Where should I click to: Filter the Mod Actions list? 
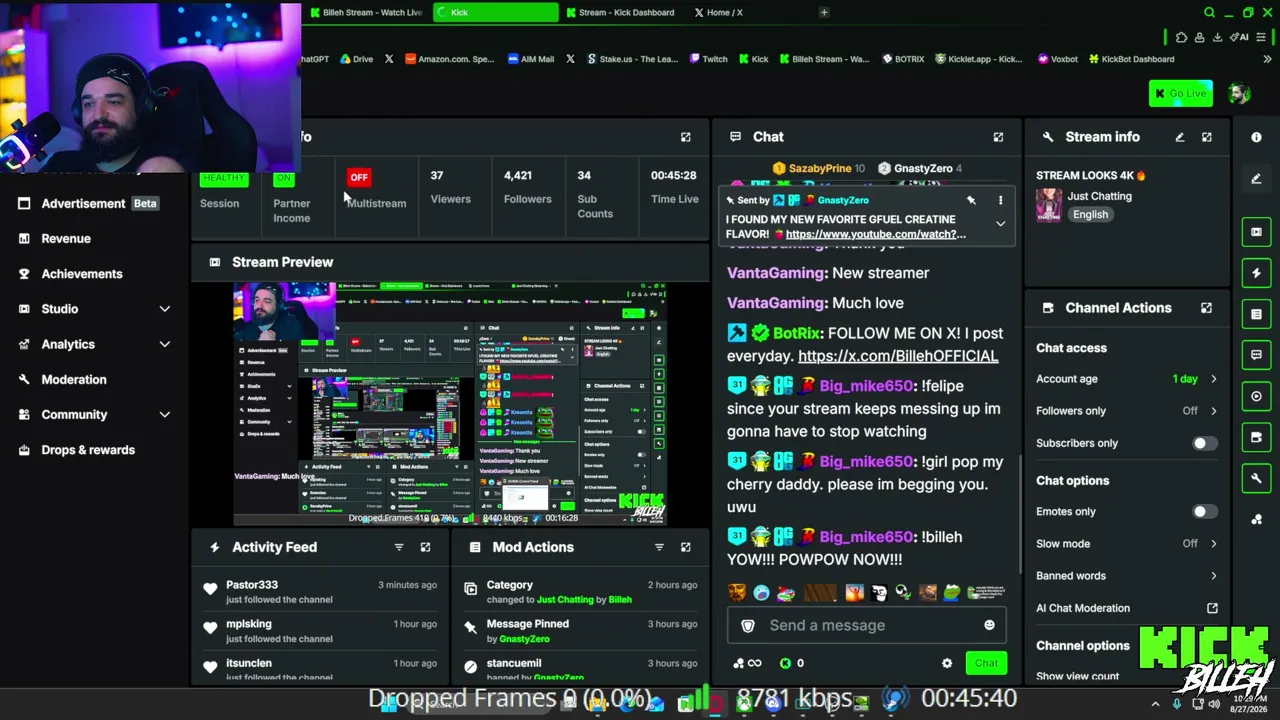click(659, 547)
